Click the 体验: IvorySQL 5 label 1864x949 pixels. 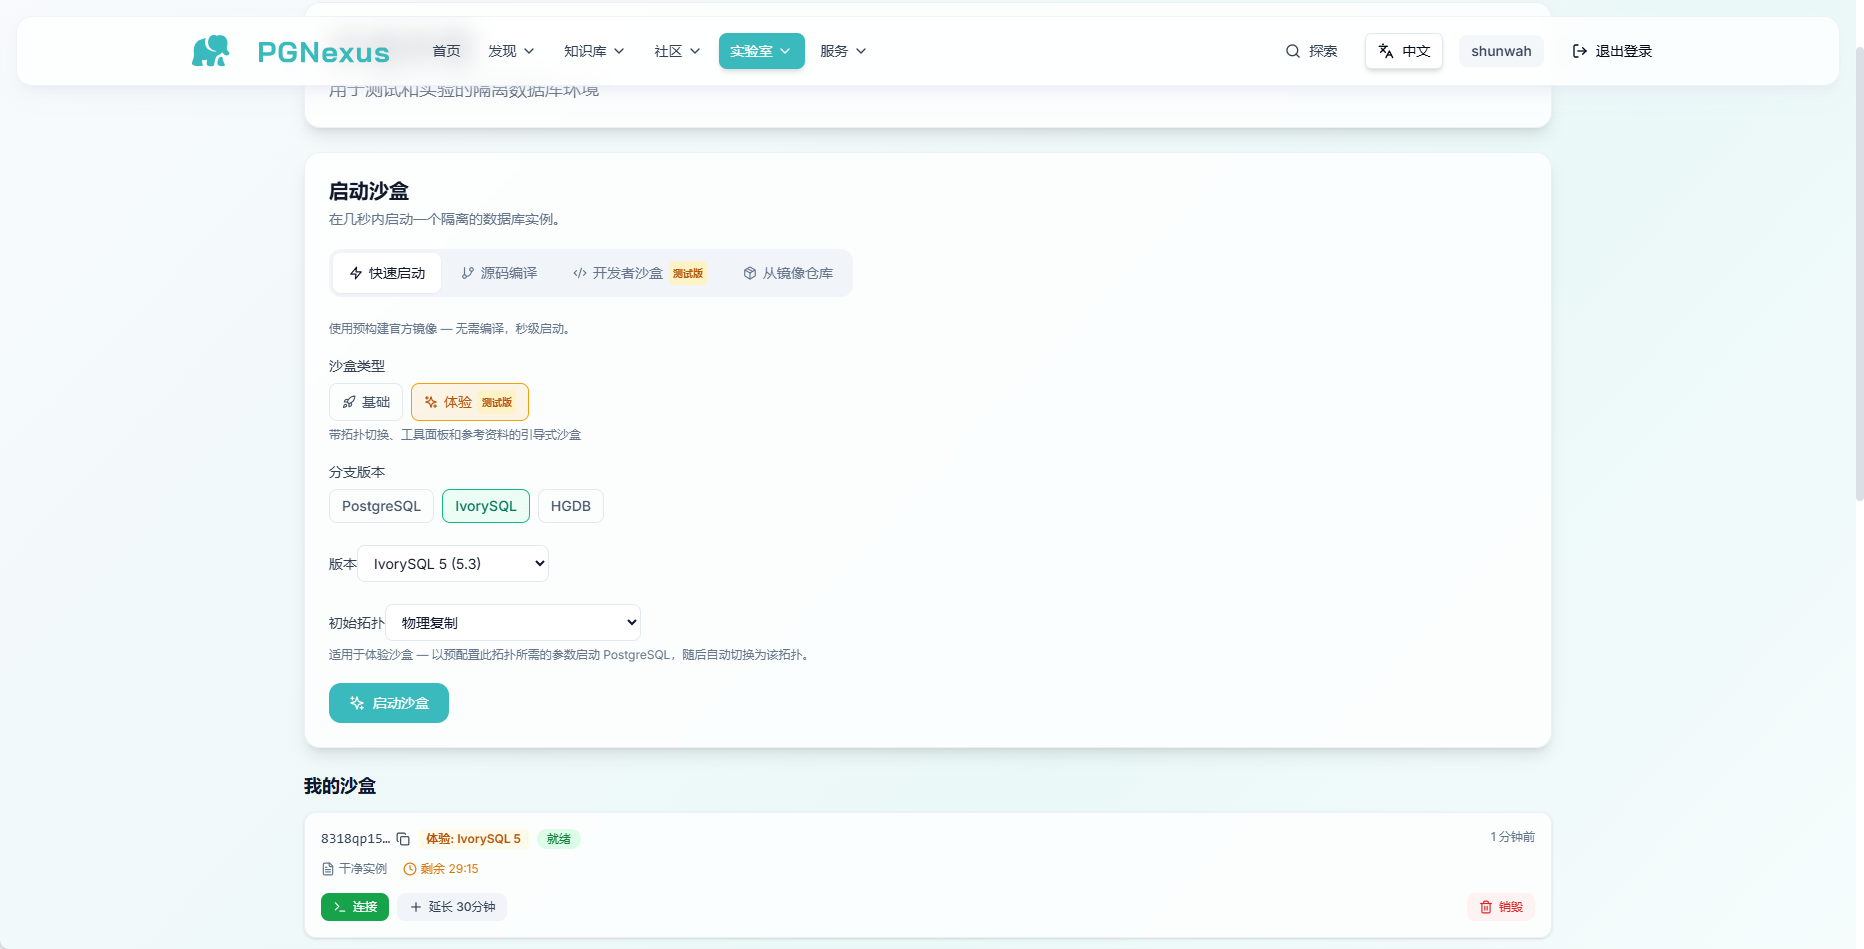coord(473,839)
